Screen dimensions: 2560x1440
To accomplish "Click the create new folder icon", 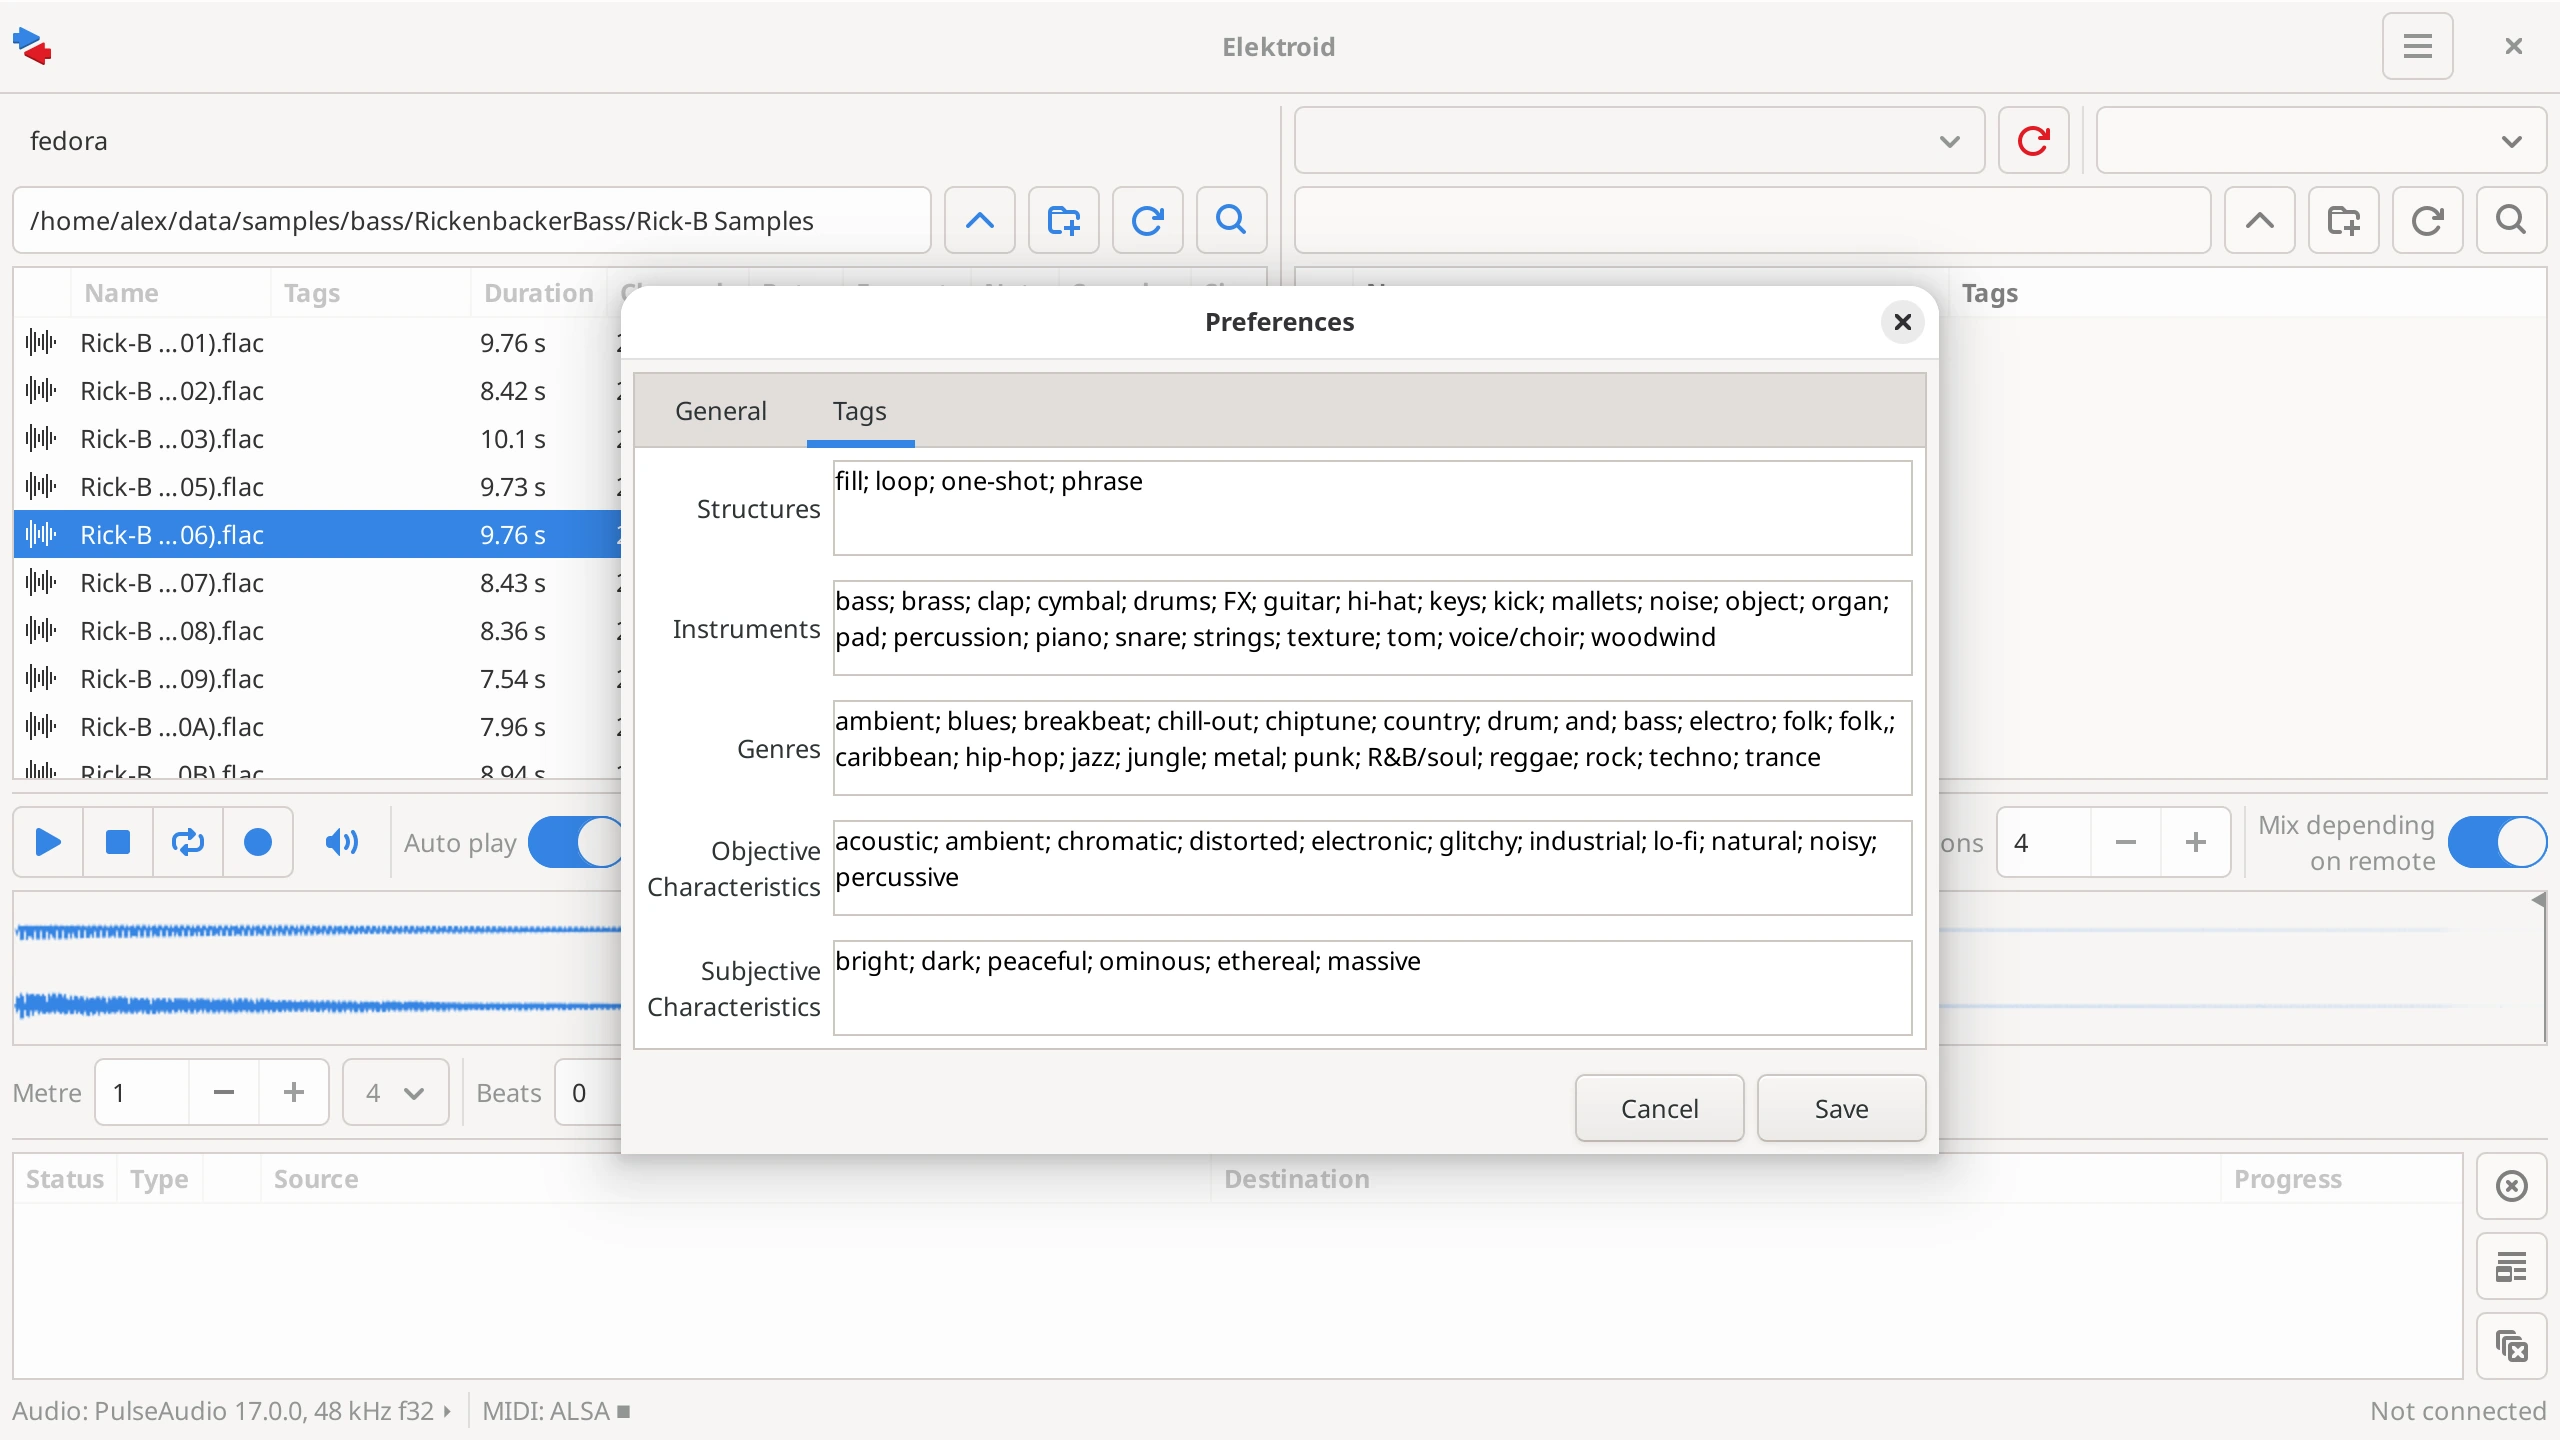I will click(1063, 220).
